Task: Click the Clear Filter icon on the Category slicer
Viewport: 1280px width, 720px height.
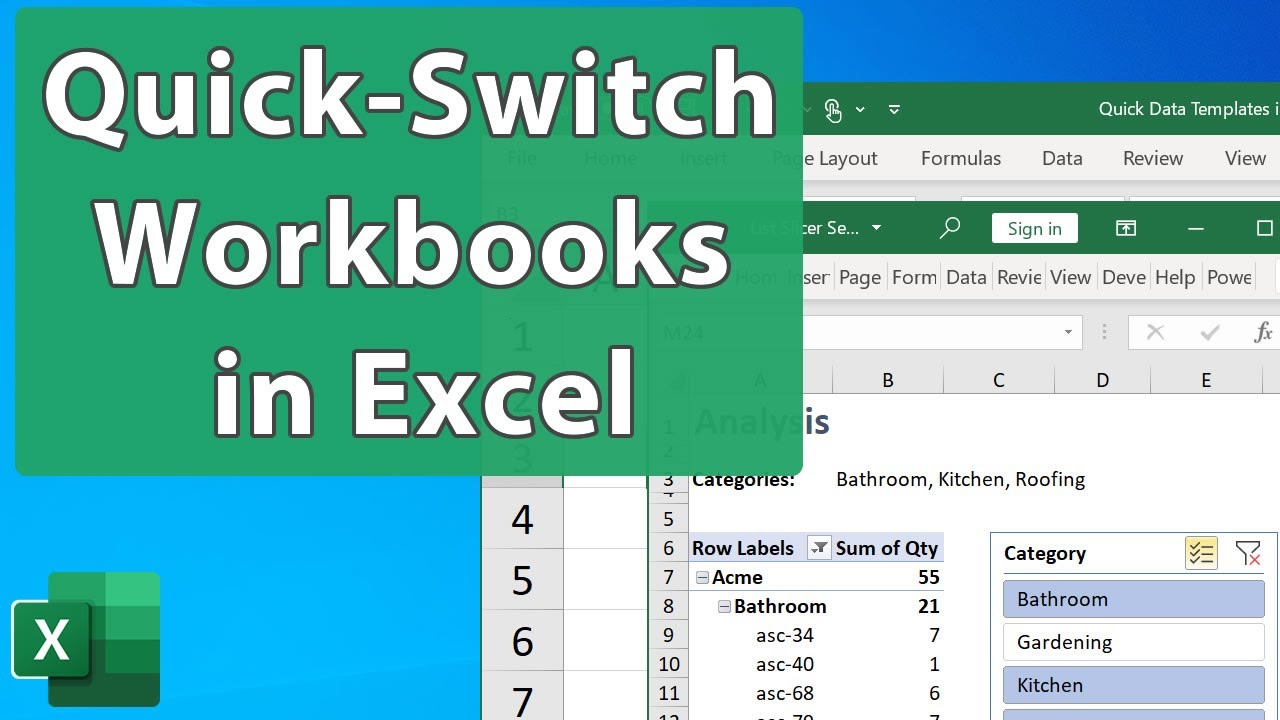Action: 1247,553
